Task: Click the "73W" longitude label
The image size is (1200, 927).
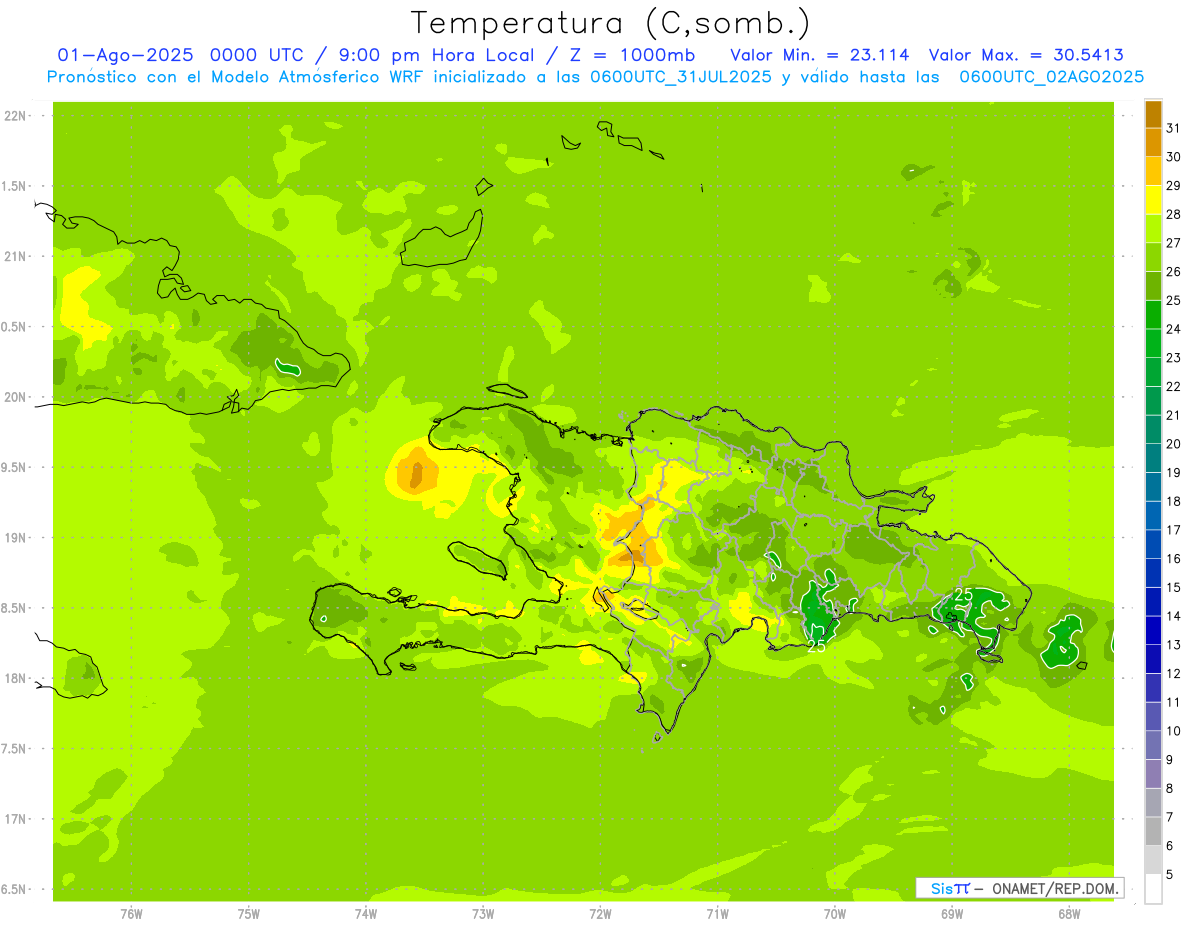Action: click(483, 913)
